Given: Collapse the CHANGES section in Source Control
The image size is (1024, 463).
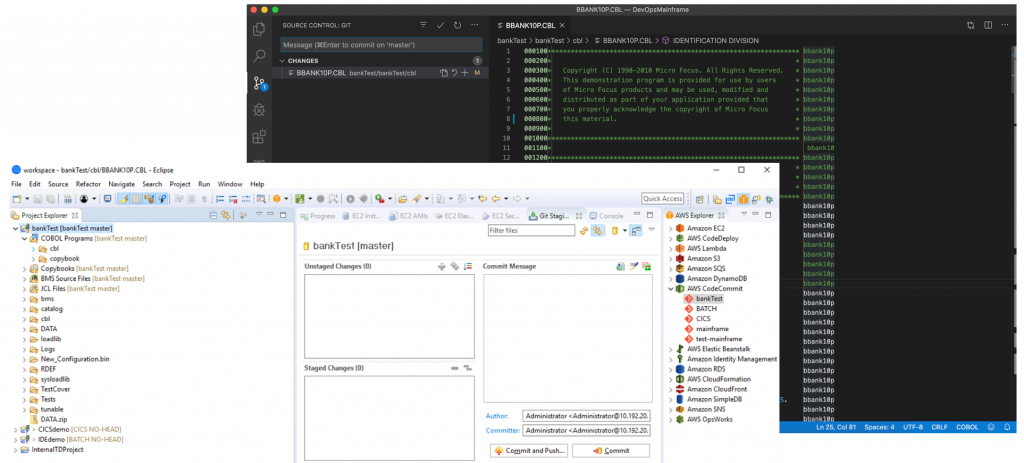Looking at the screenshot, I should click(x=280, y=61).
